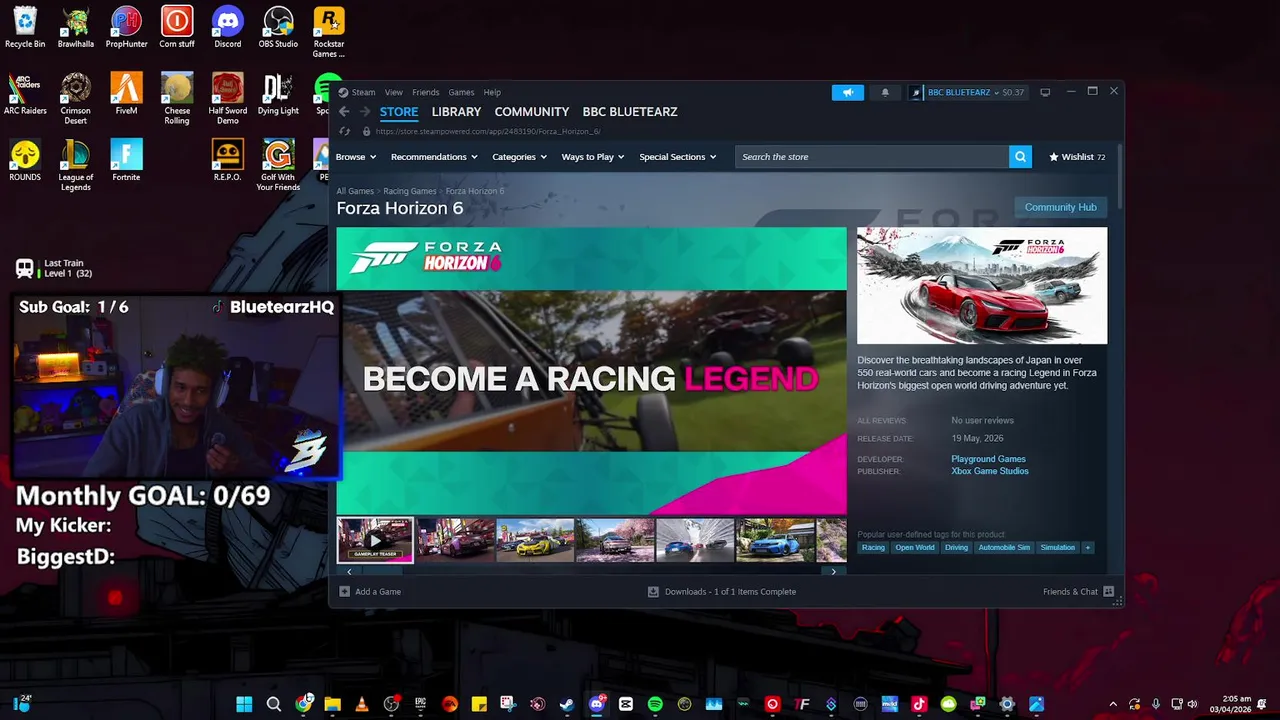Open Help menu in Steam

point(492,92)
